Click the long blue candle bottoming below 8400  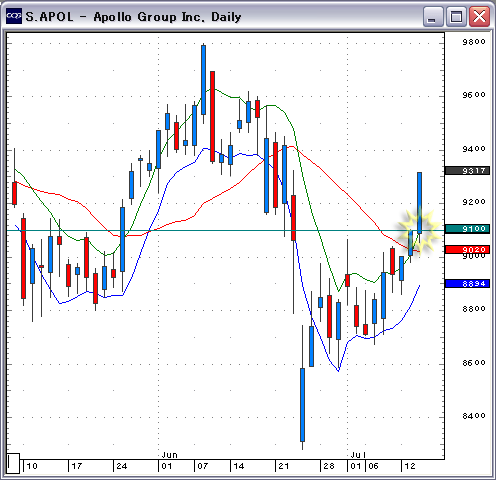(302, 405)
